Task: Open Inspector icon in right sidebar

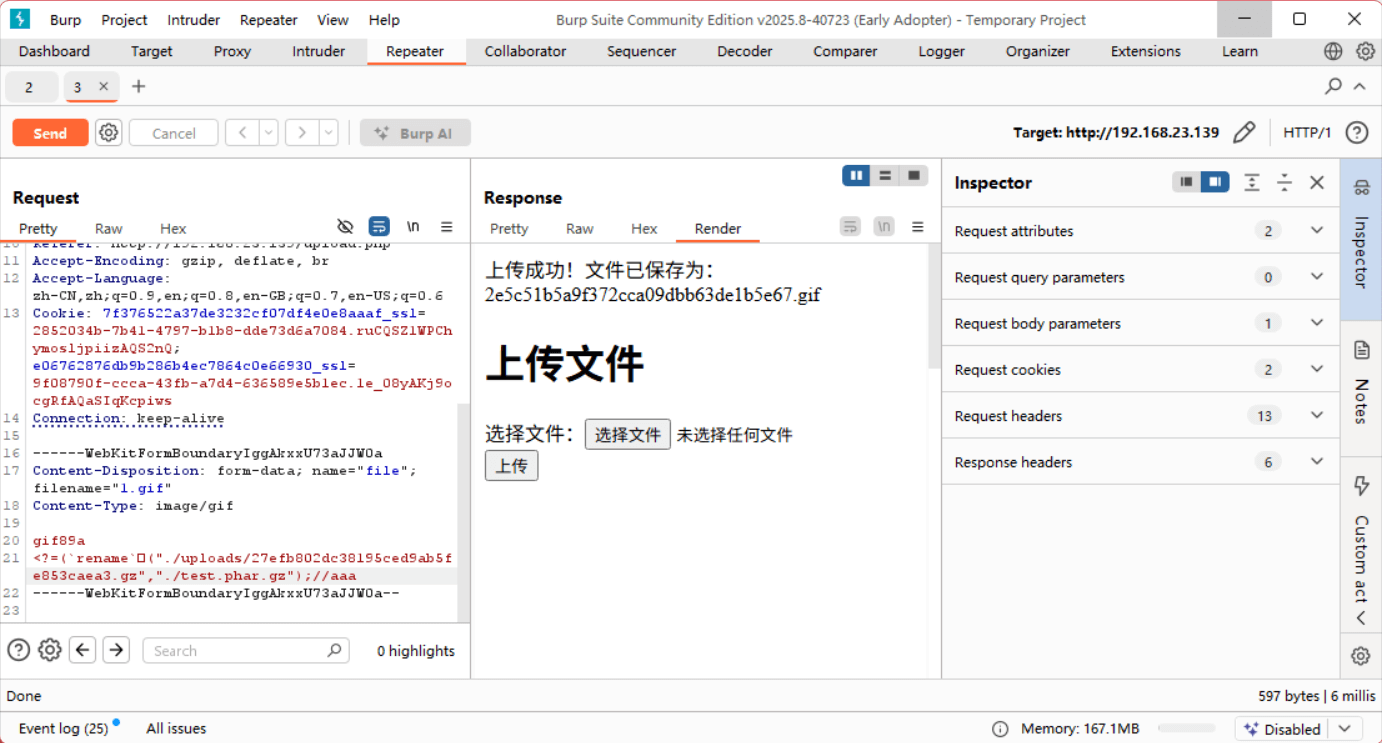Action: coord(1361,187)
